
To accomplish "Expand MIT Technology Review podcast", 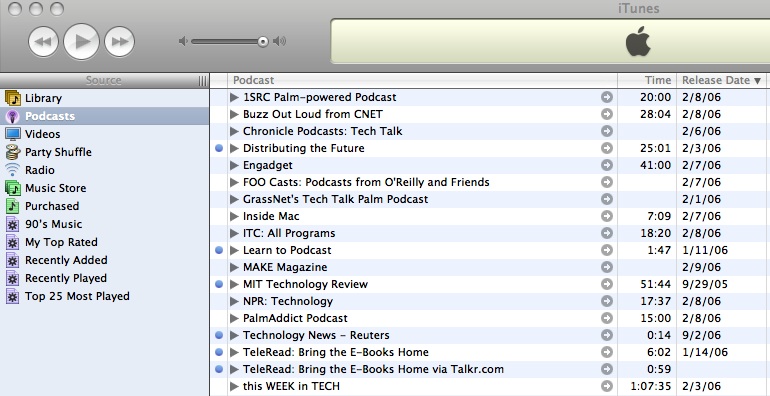I will coord(234,284).
